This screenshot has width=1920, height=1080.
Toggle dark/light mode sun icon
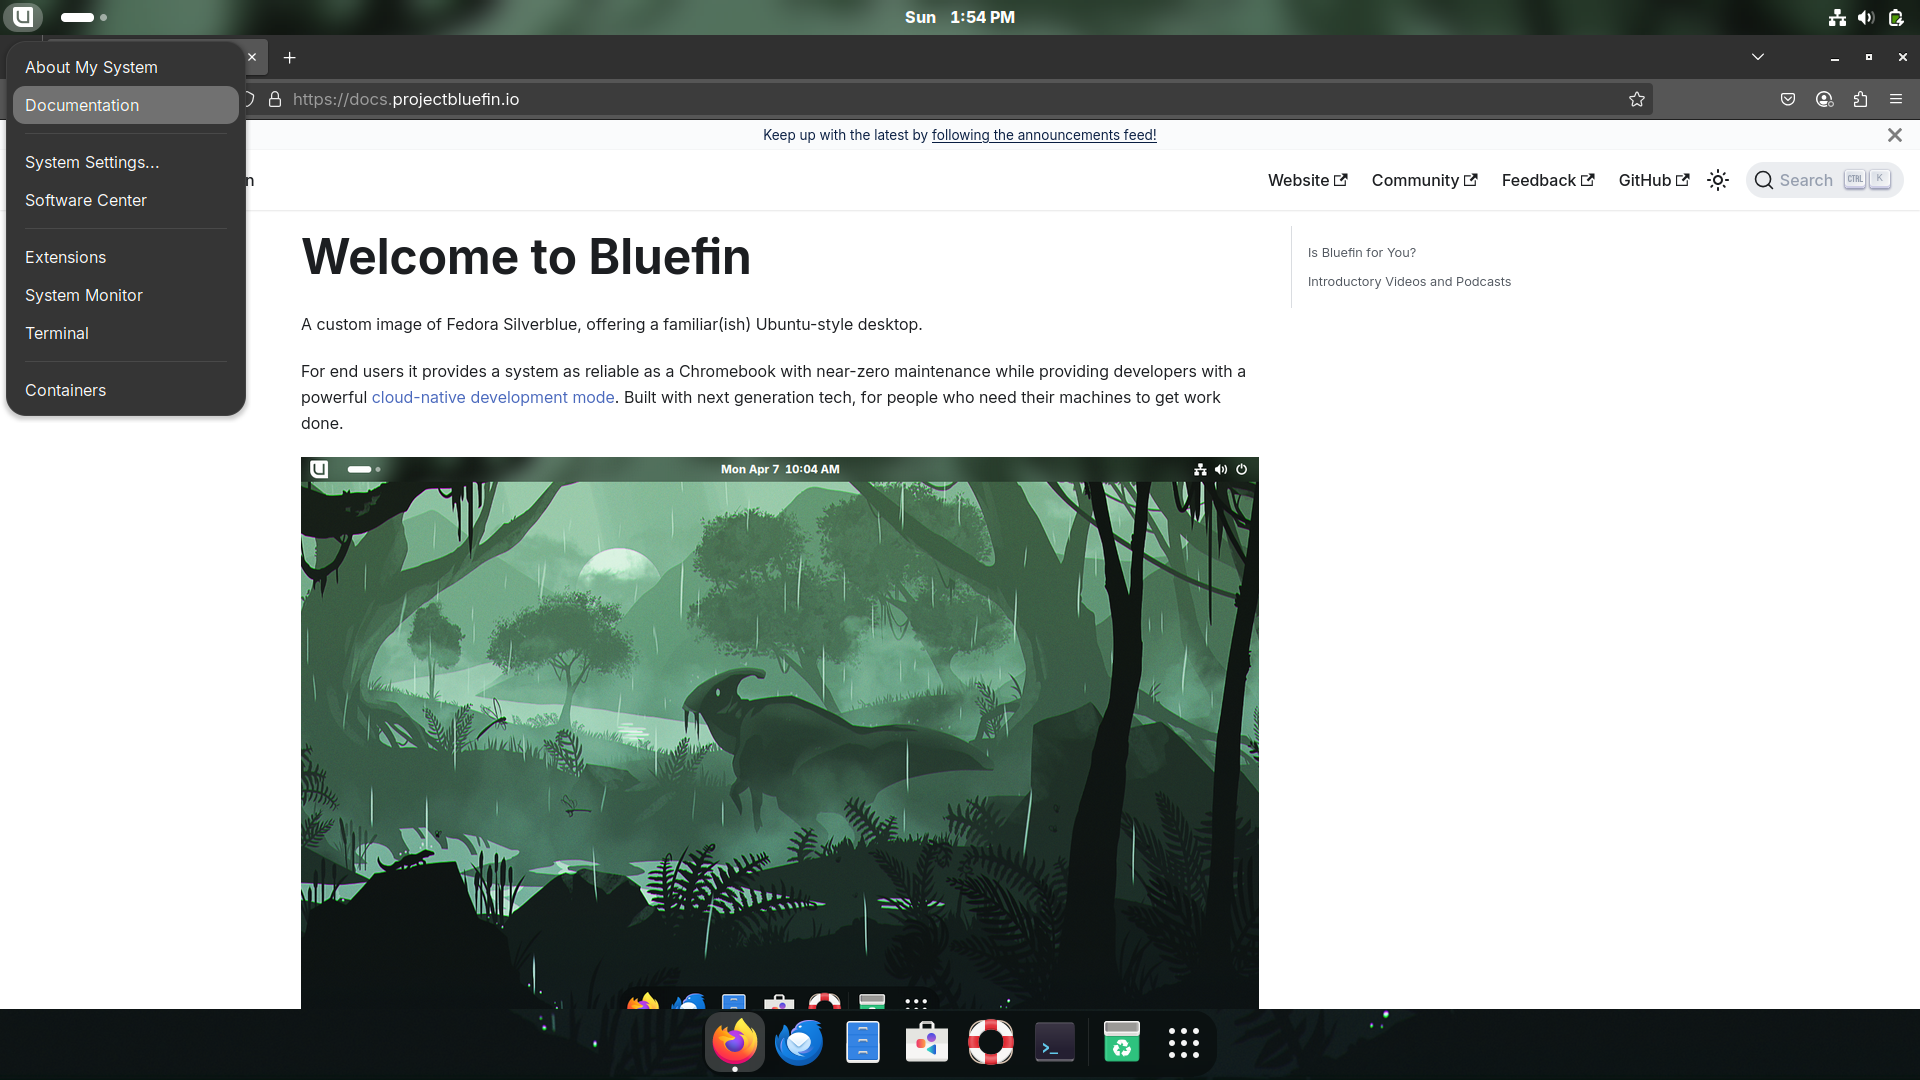(1718, 180)
